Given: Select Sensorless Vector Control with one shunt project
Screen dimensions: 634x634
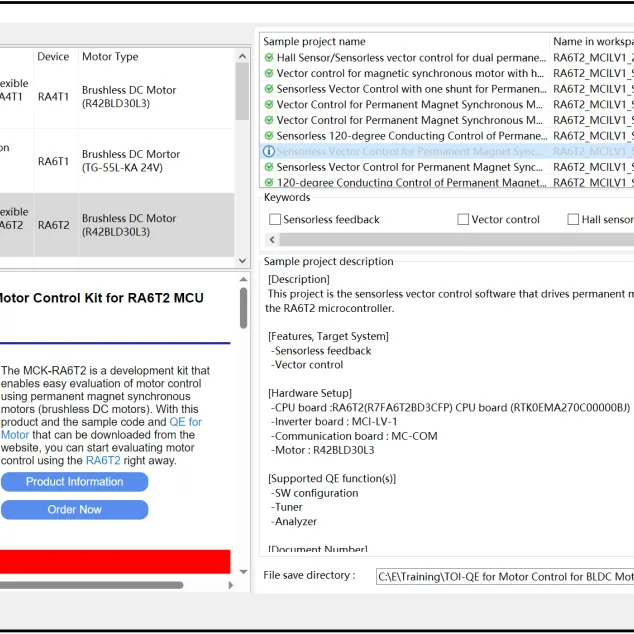Looking at the screenshot, I should [411, 89].
